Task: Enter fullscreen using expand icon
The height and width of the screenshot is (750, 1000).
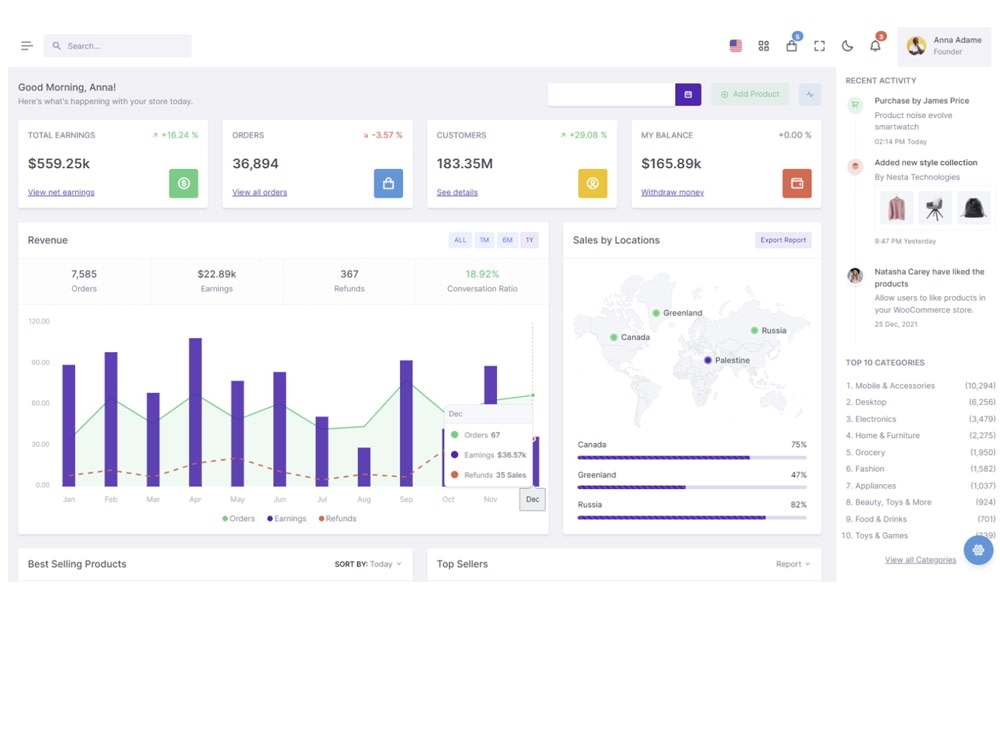Action: pyautogui.click(x=820, y=45)
